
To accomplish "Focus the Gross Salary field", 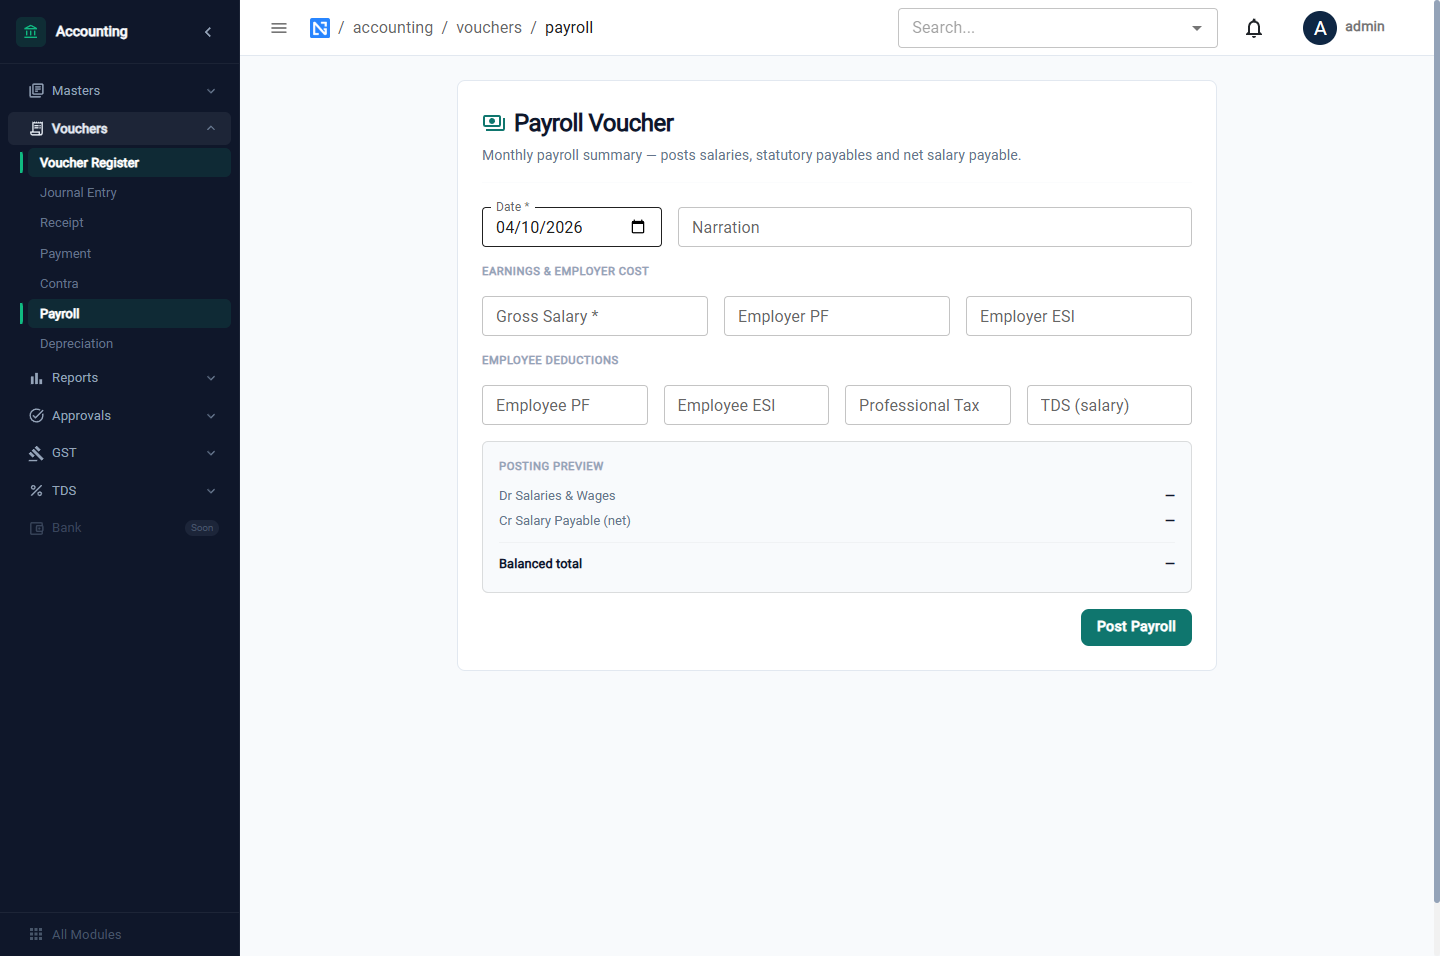I will pos(595,316).
